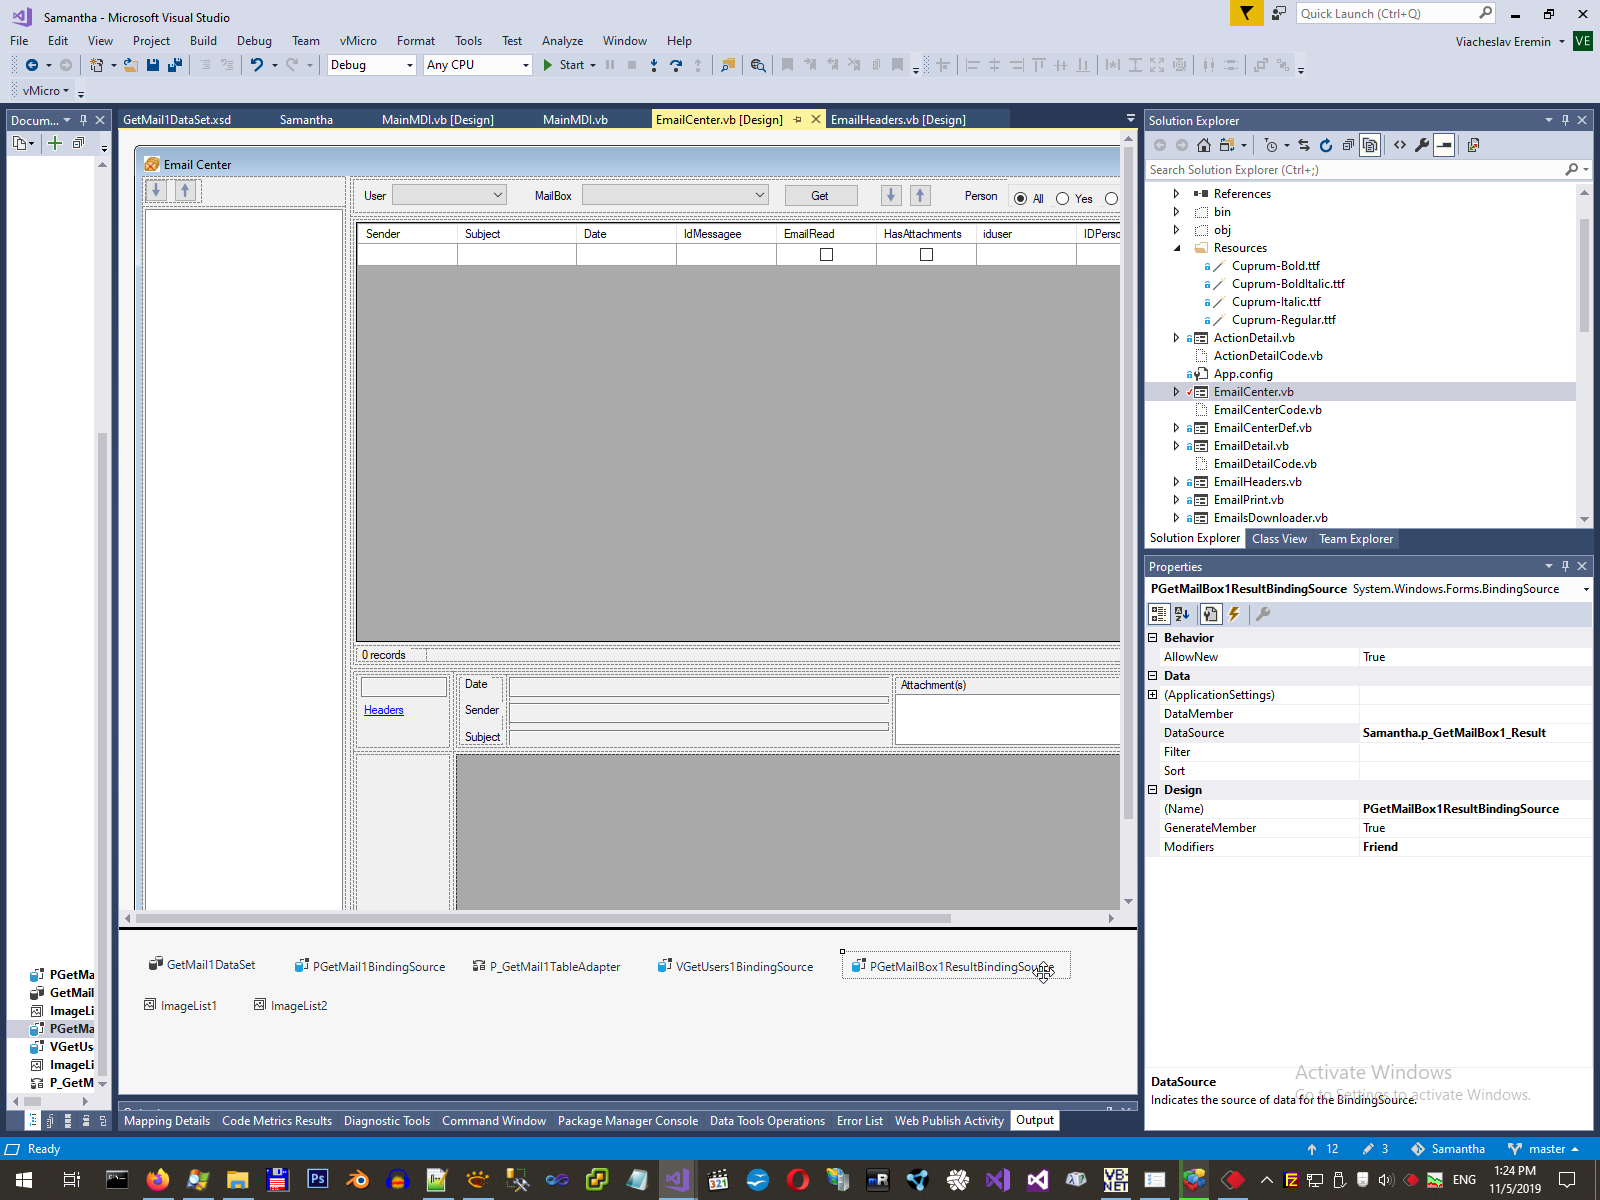This screenshot has height=1200, width=1600.
Task: Collapse the Resources folder node
Action: click(x=1177, y=248)
